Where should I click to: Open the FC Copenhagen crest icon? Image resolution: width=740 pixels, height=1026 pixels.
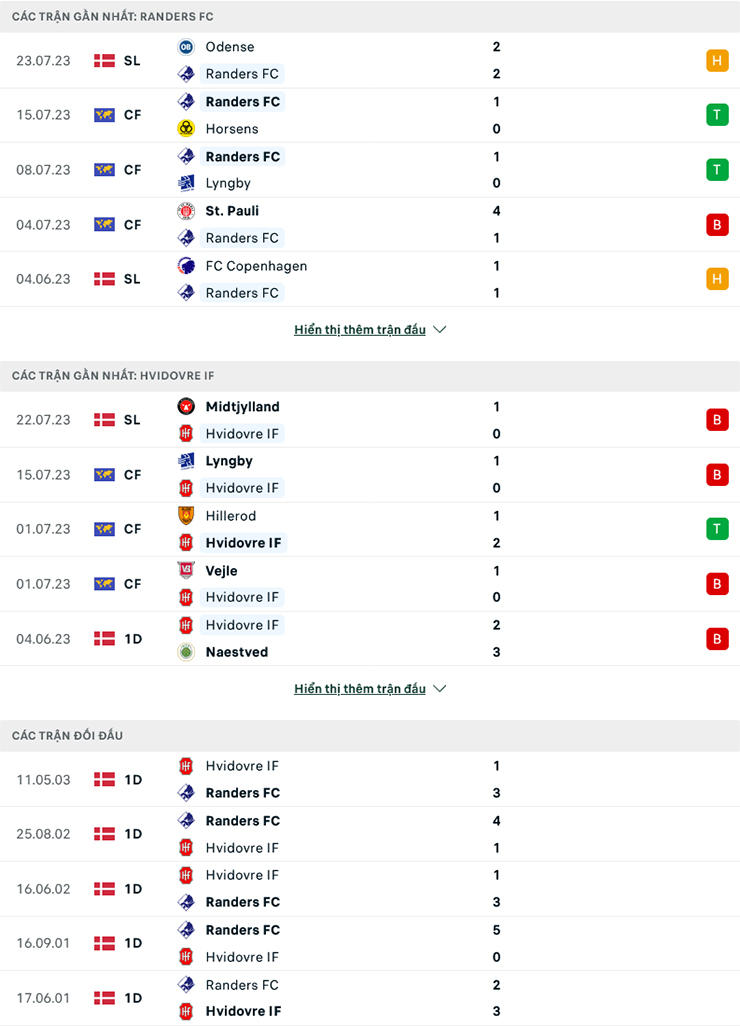pos(185,266)
